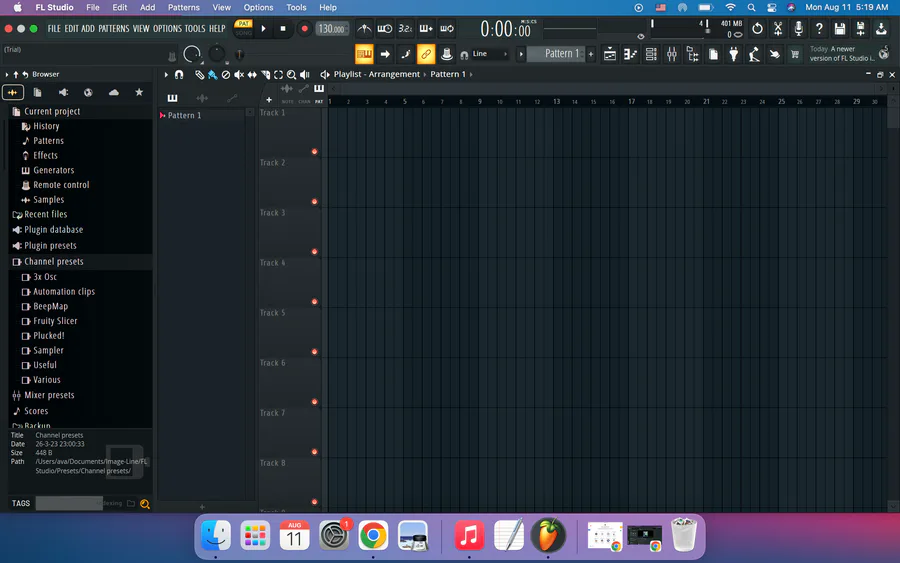Mute Track 2 with its red dot
The height and width of the screenshot is (563, 900).
tap(315, 201)
